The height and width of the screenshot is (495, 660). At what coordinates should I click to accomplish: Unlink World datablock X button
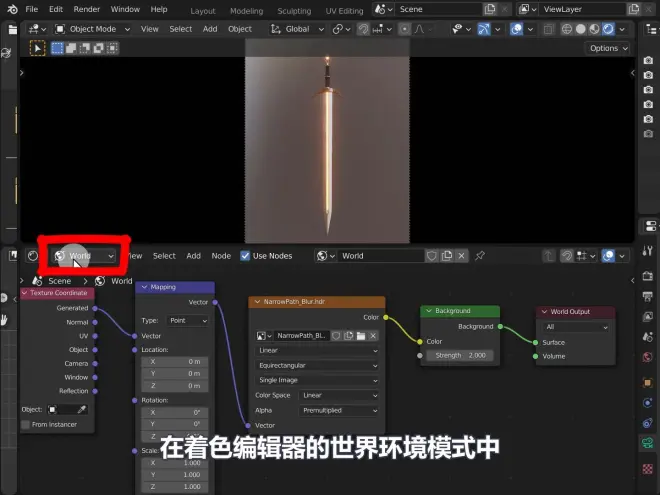tap(462, 256)
